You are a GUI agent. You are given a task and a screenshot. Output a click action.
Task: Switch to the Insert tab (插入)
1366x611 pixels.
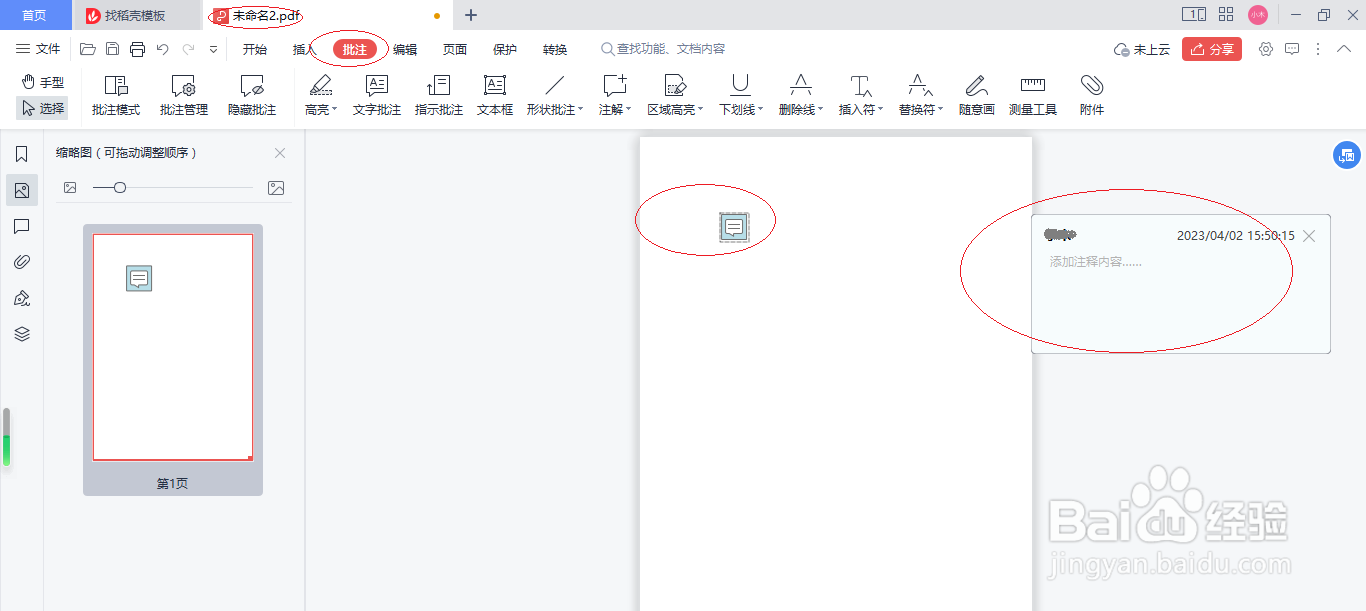tap(304, 49)
